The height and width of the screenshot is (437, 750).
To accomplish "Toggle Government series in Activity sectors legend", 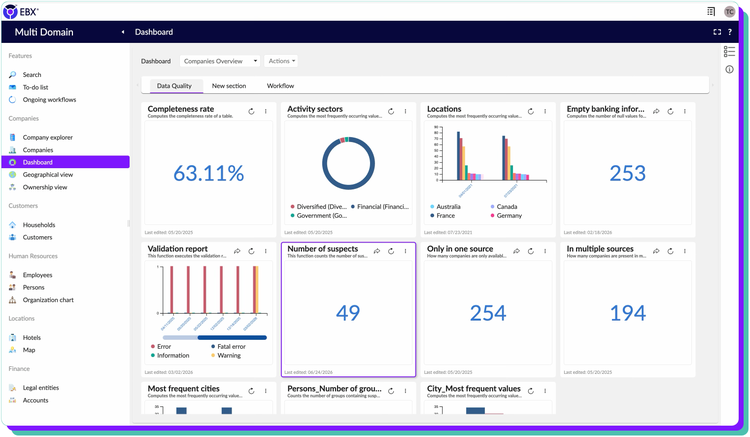I will (319, 216).
